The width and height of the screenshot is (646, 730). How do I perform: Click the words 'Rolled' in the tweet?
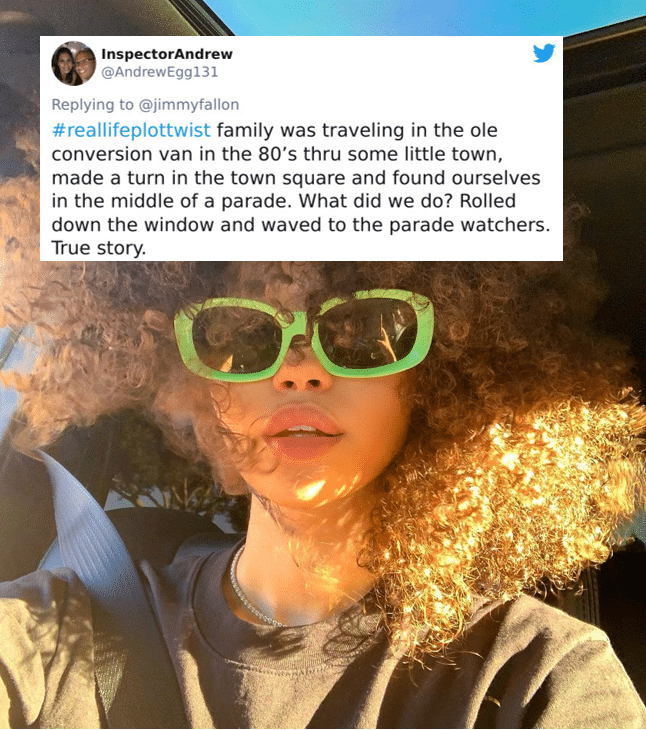click(488, 201)
